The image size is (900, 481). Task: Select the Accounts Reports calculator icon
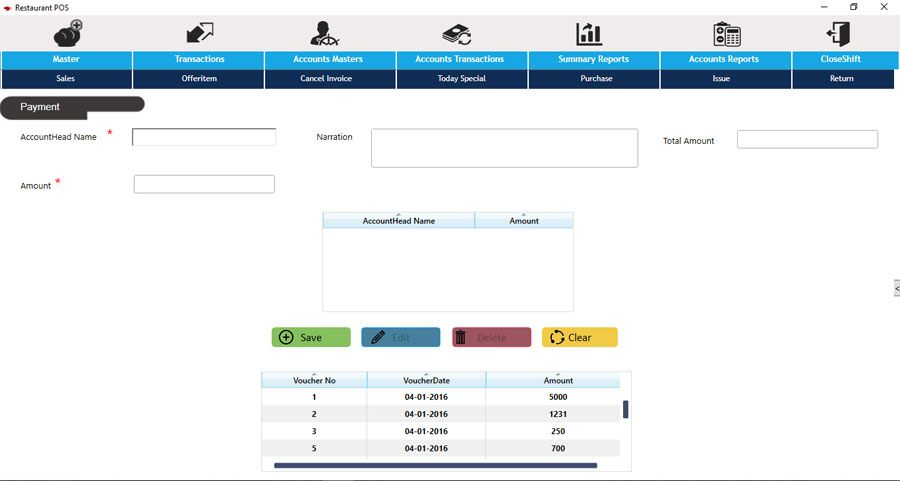(x=726, y=34)
